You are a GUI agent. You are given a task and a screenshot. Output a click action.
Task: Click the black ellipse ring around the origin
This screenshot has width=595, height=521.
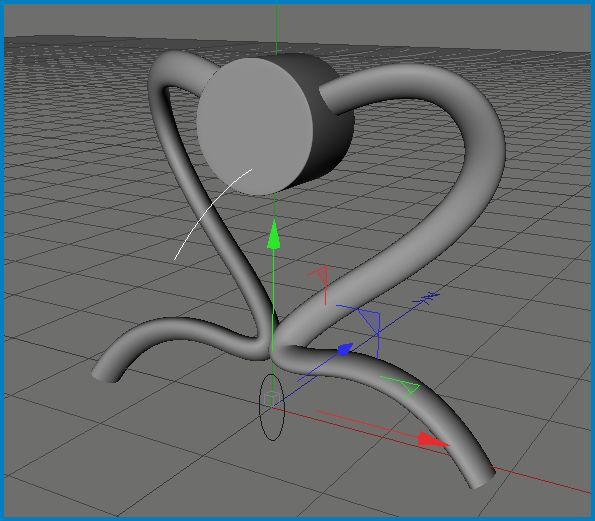click(x=272, y=407)
